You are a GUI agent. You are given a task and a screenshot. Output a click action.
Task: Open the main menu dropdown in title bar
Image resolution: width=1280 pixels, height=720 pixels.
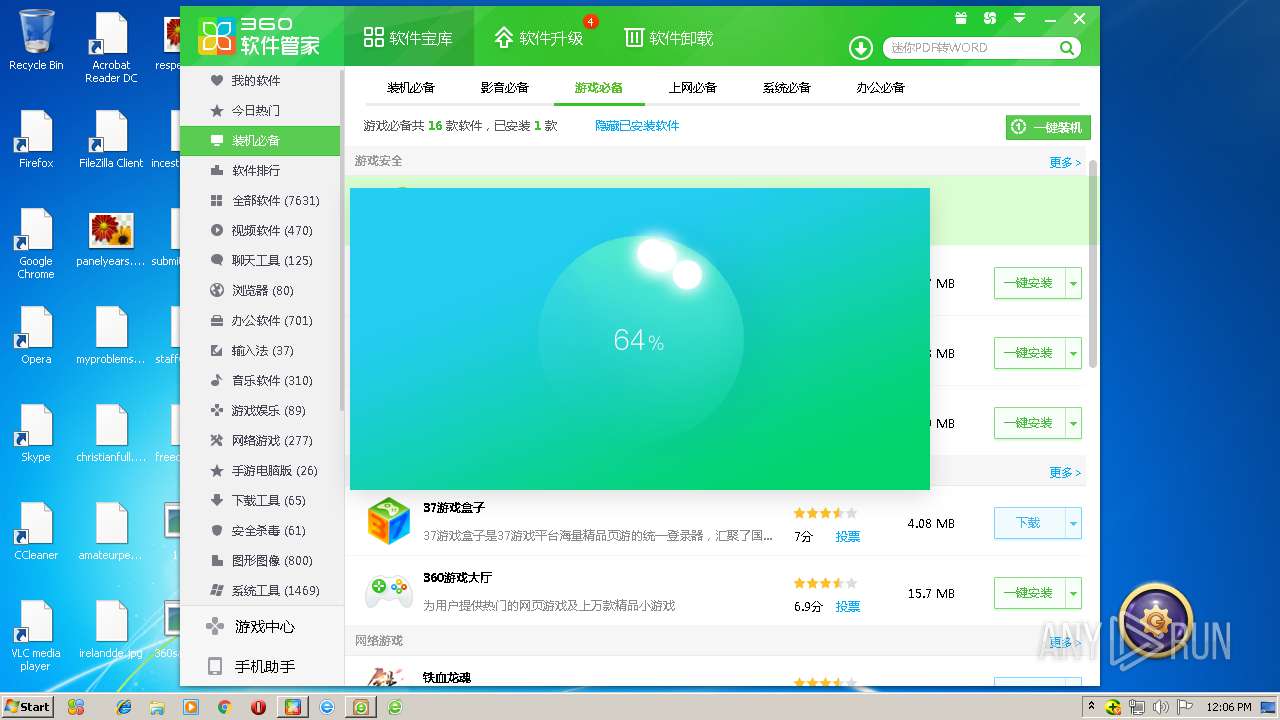(1019, 18)
